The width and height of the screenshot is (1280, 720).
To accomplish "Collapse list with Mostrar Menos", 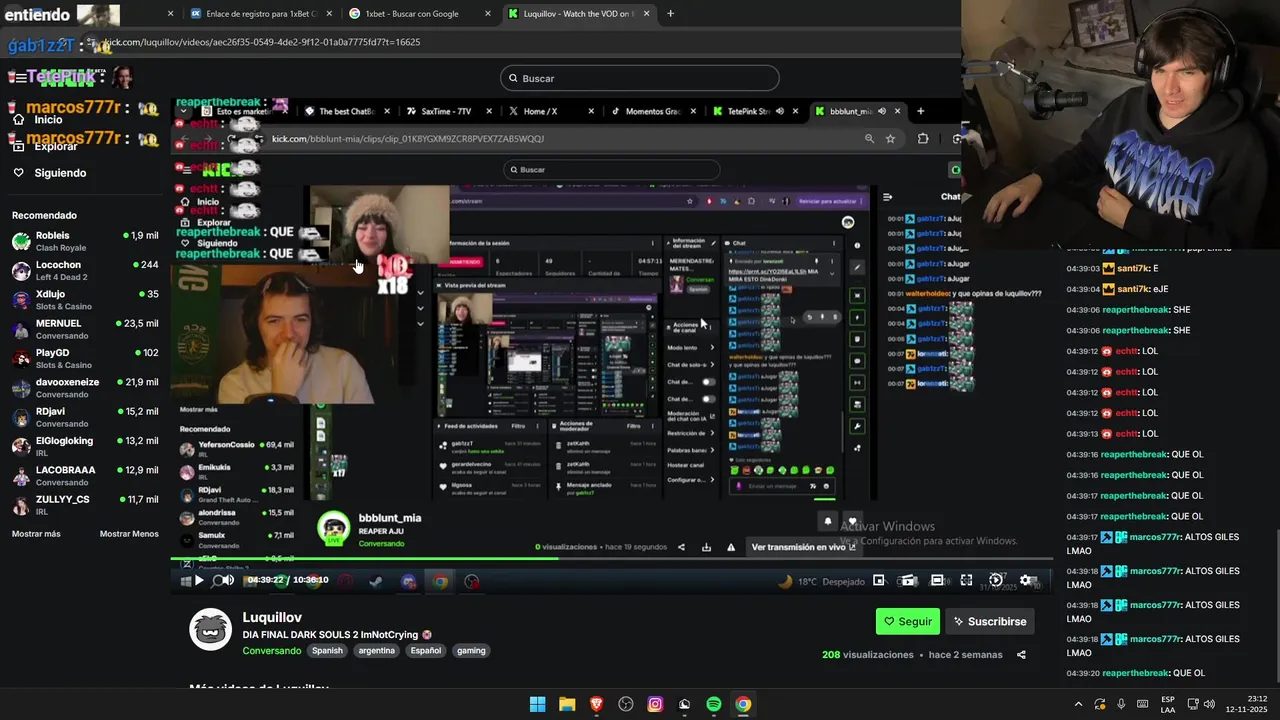I will (129, 534).
